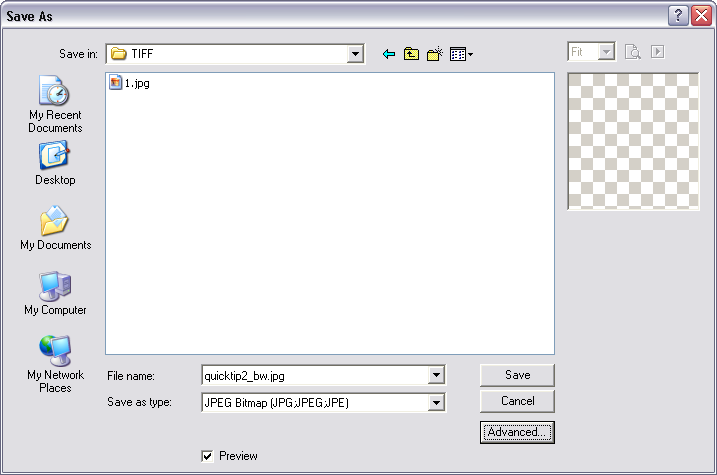717x475 pixels.
Task: Open the preview Fit zoom dropdown
Action: coord(606,52)
